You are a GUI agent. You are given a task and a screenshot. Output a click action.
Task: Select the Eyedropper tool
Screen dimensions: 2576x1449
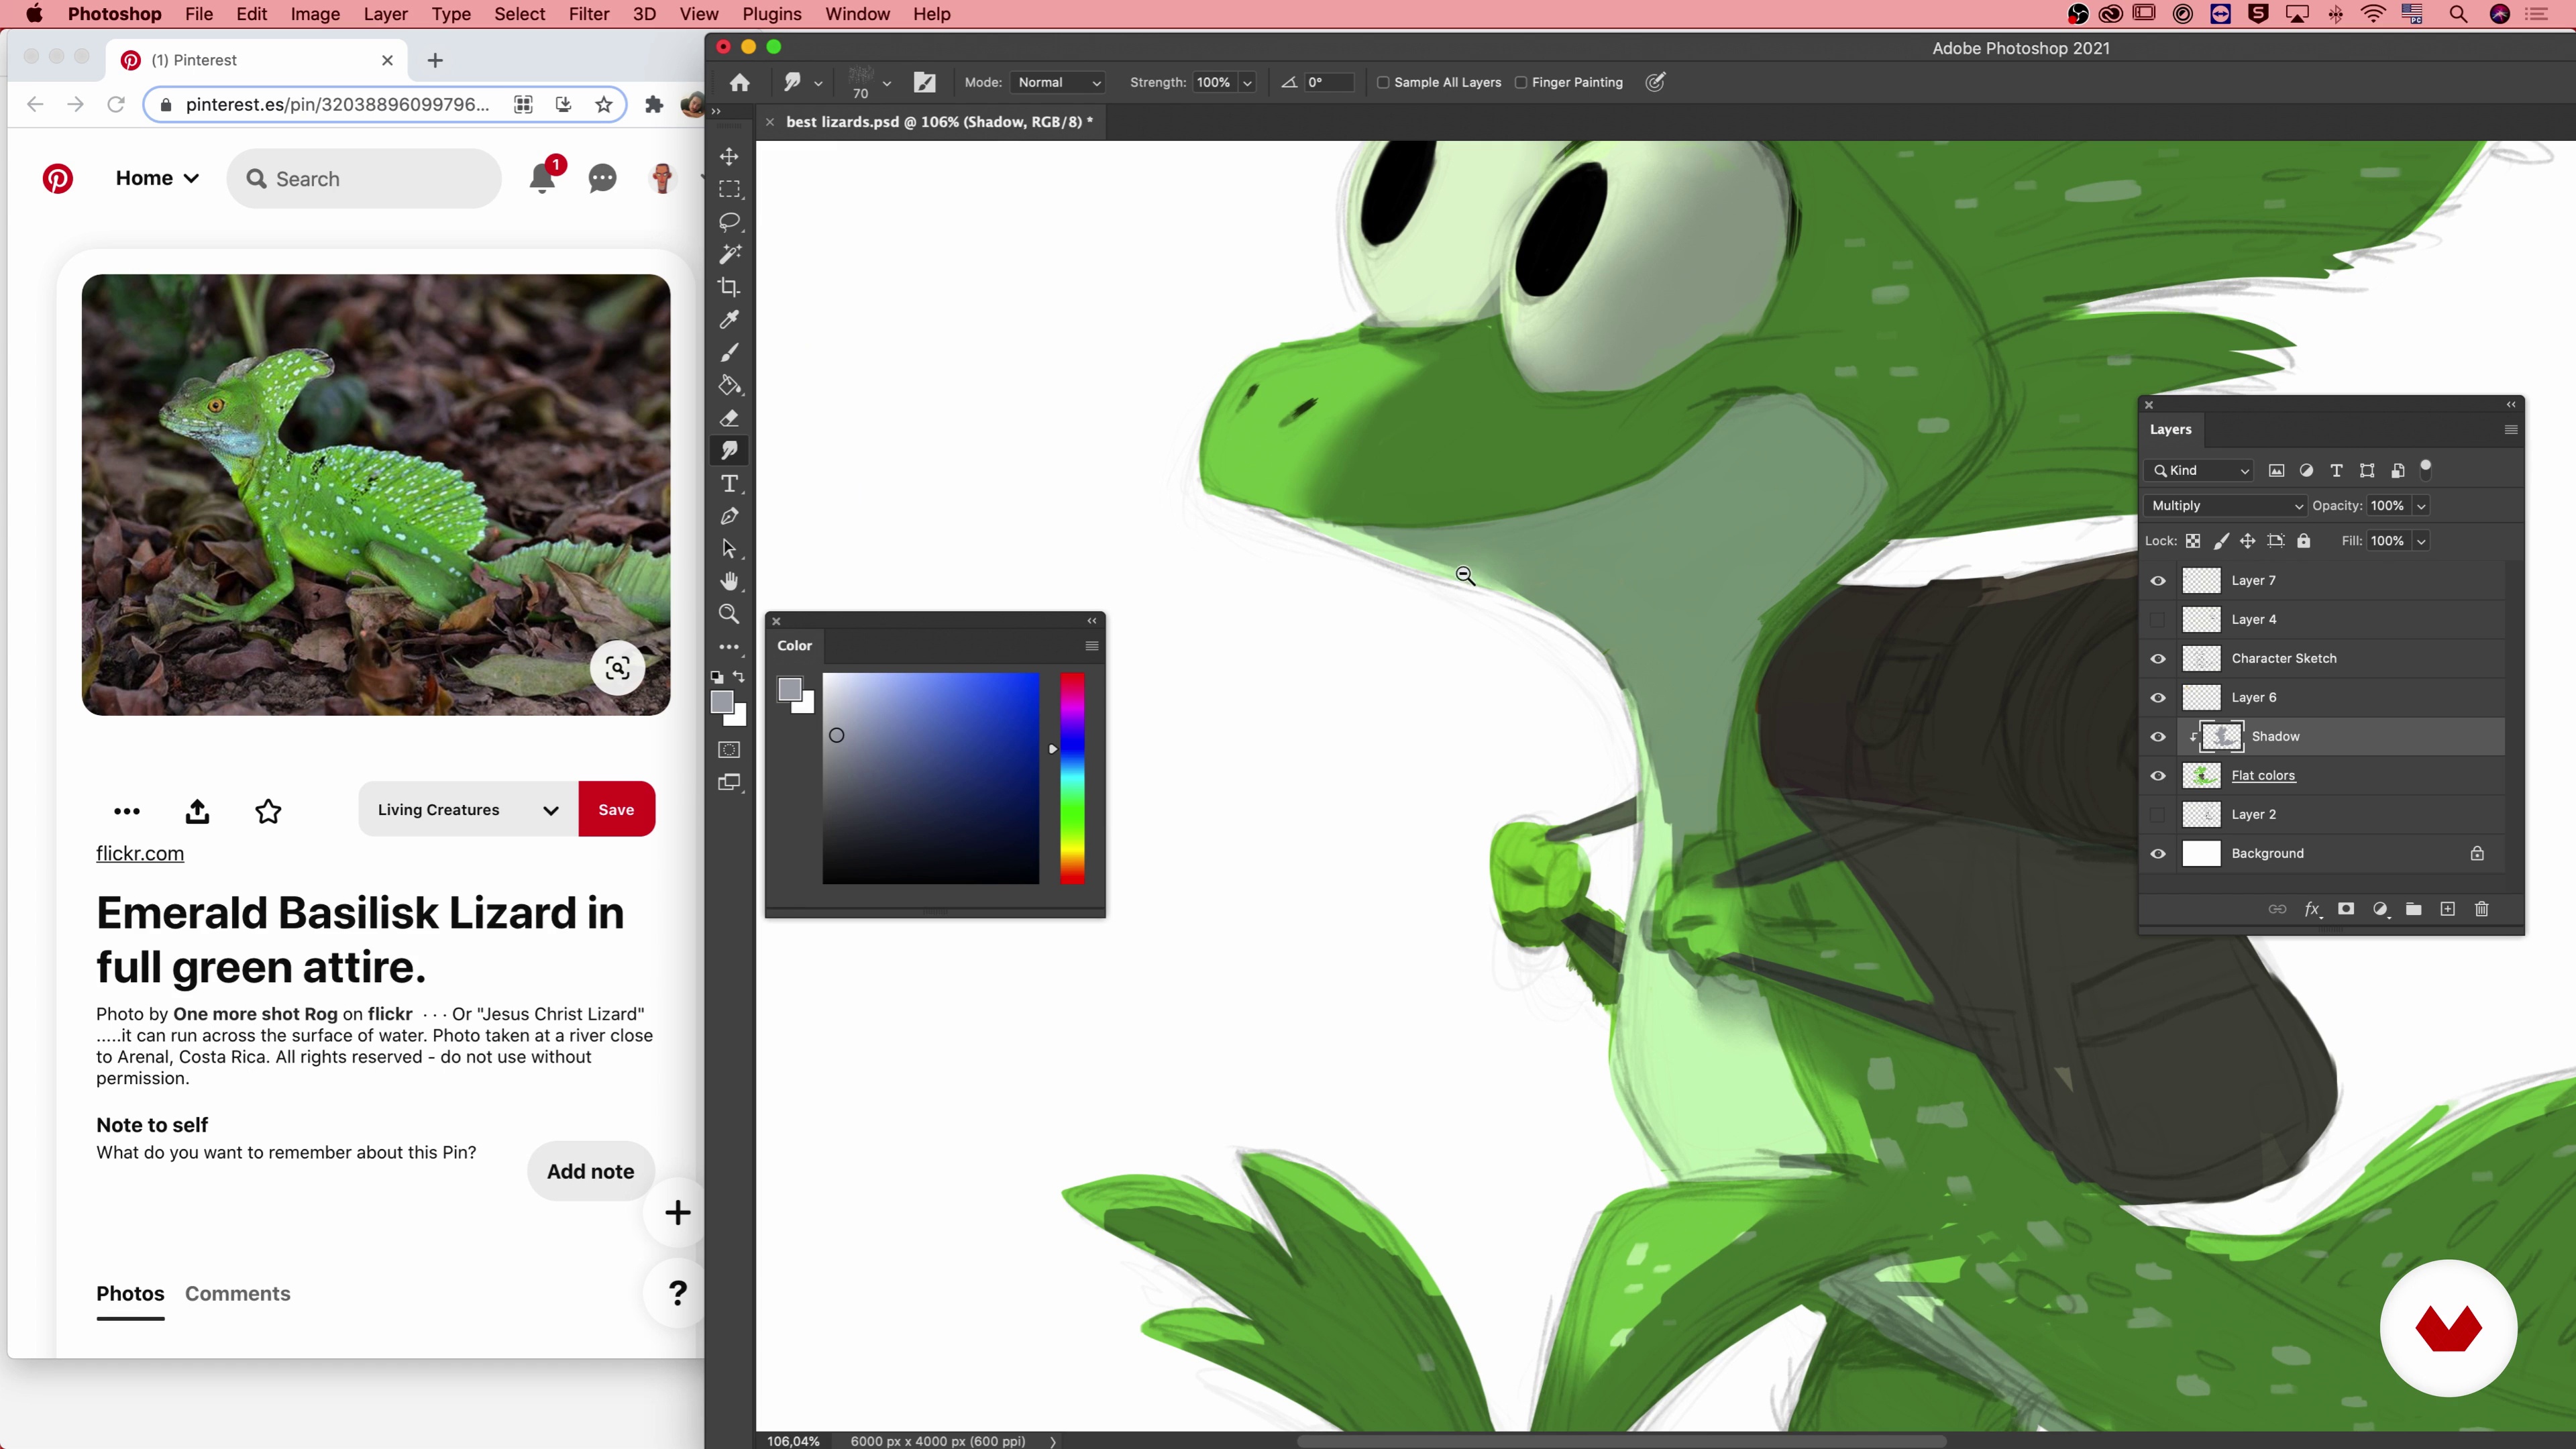pyautogui.click(x=729, y=320)
